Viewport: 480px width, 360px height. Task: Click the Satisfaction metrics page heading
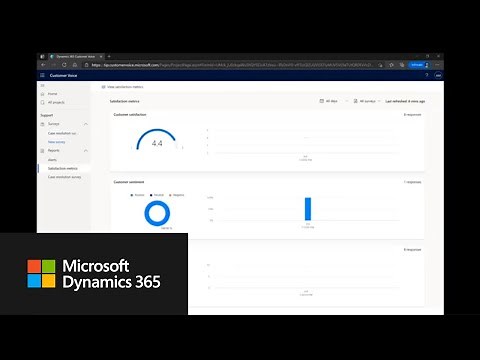pyautogui.click(x=124, y=101)
